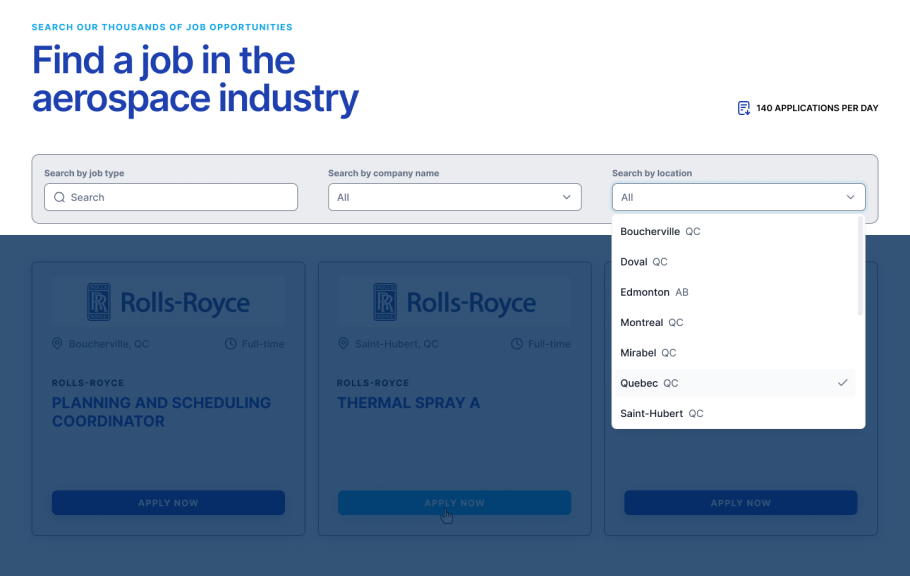
Task: Click the Rolls-Royce logo on first card
Action: pyautogui.click(x=168, y=302)
